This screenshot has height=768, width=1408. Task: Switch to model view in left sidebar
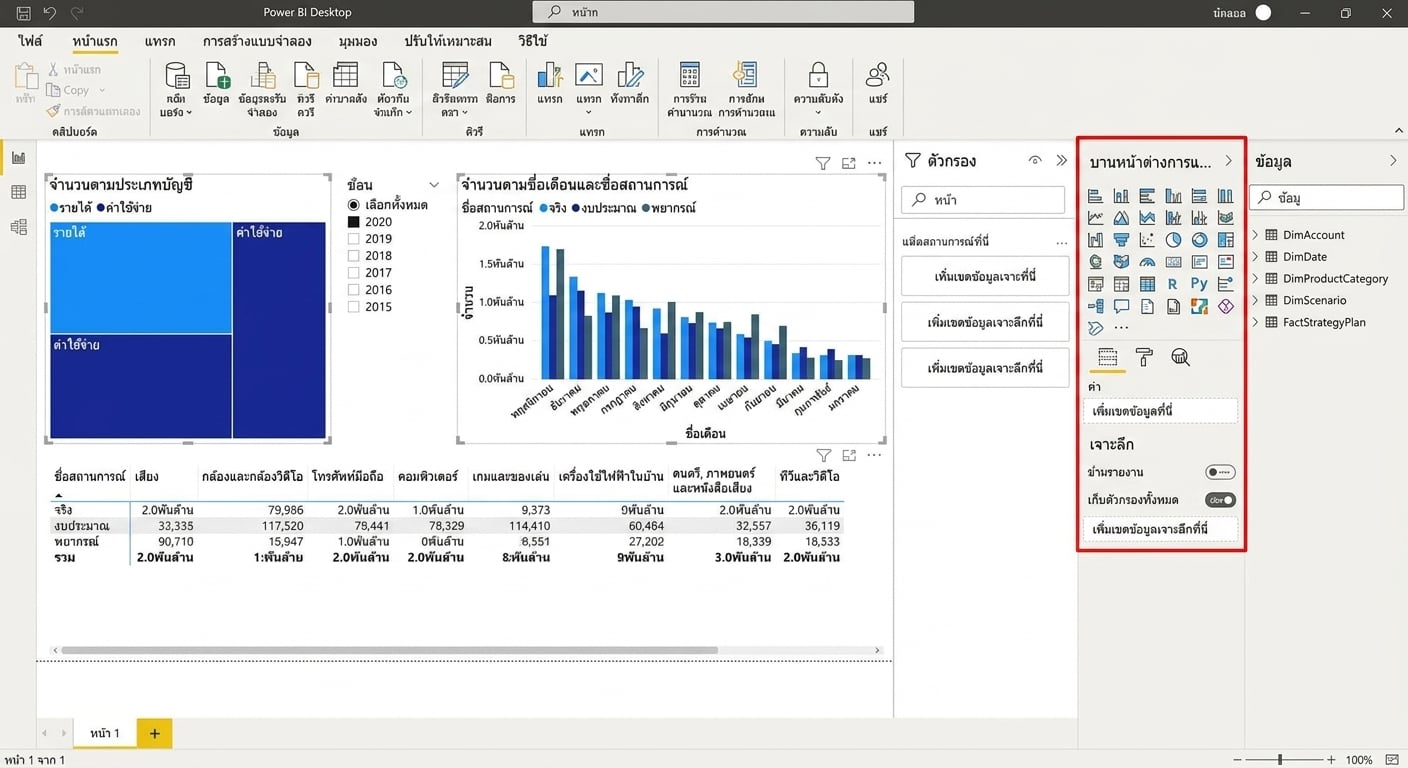(x=18, y=227)
